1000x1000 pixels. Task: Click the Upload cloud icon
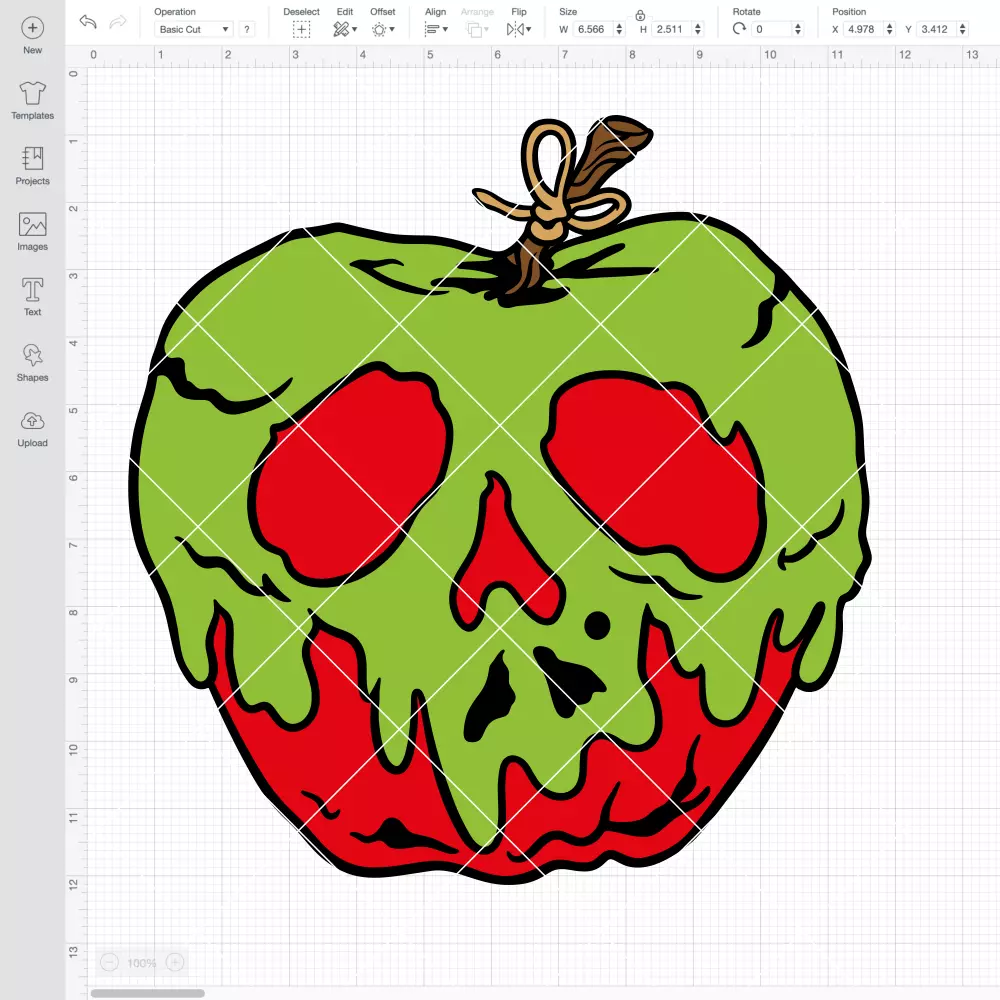tap(33, 421)
